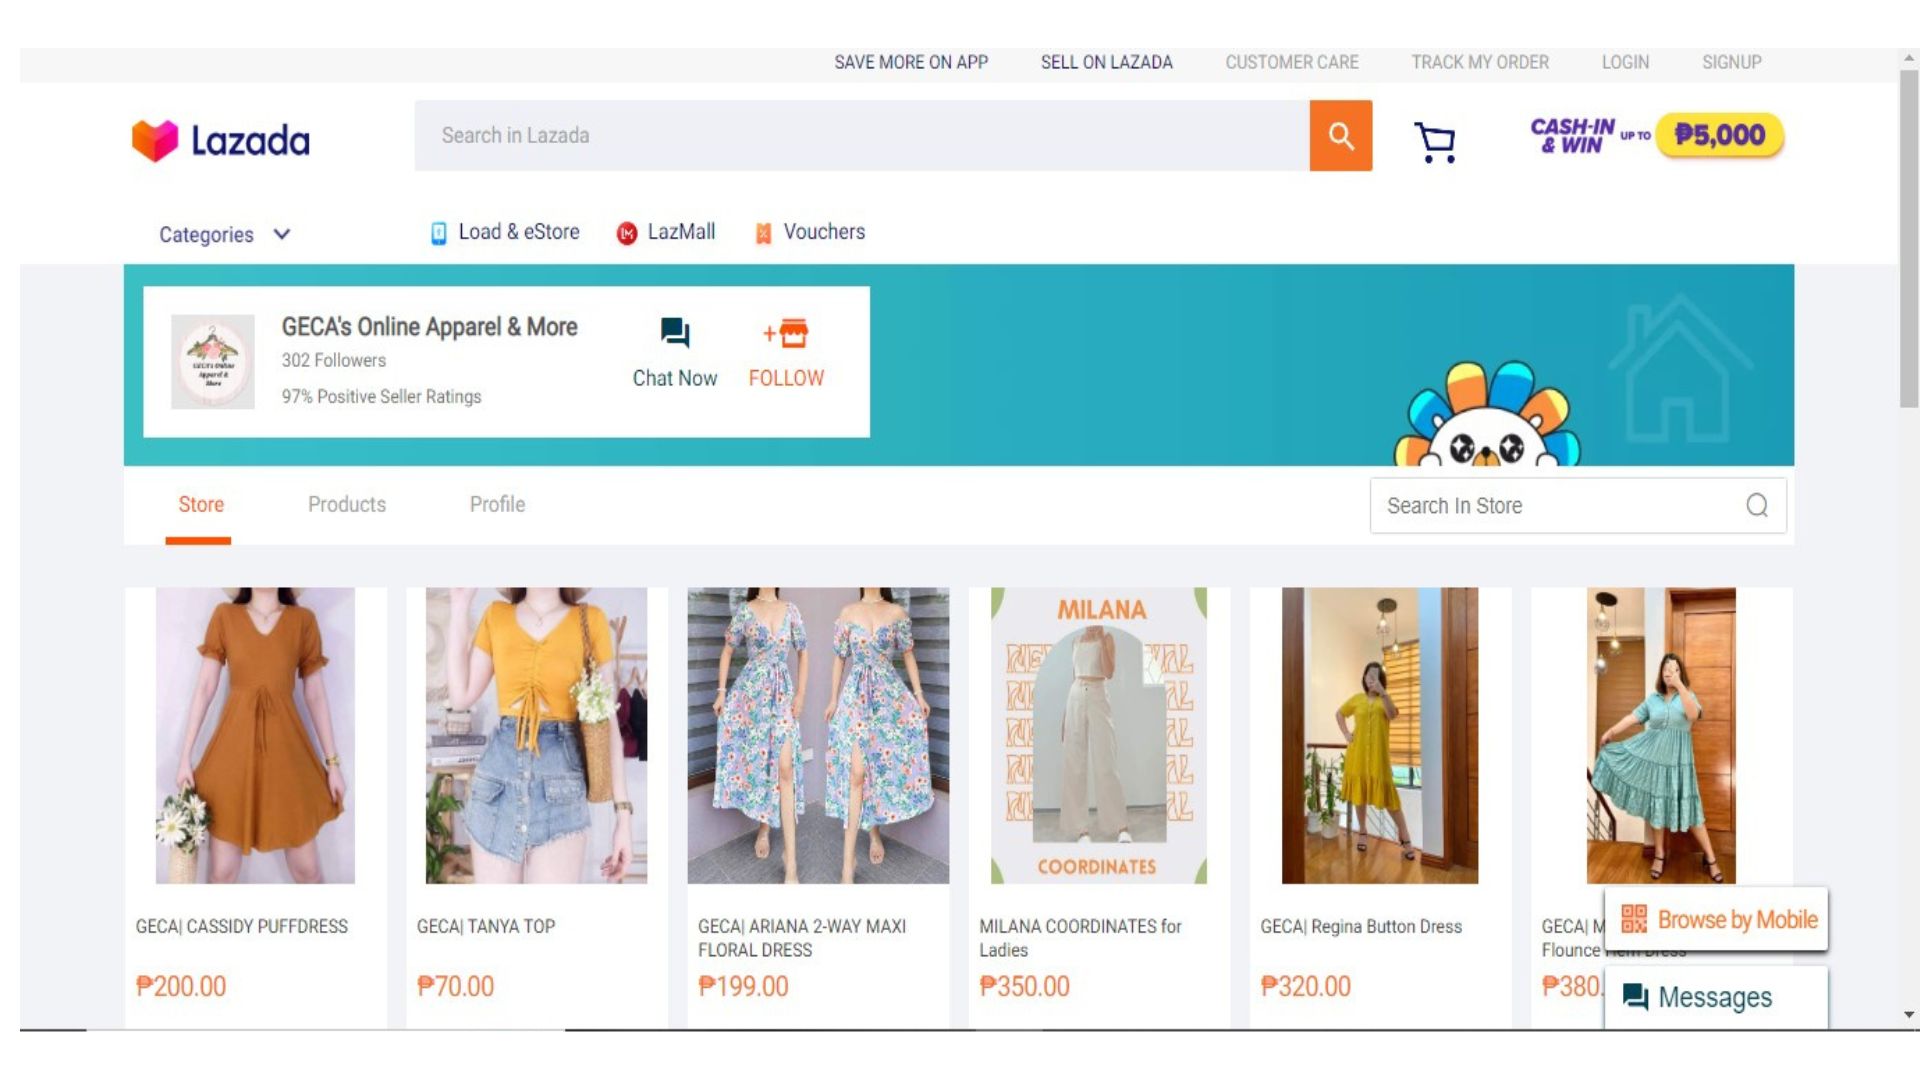The width and height of the screenshot is (1920, 1080).
Task: Click the LazMall red icon link
Action: tap(627, 233)
